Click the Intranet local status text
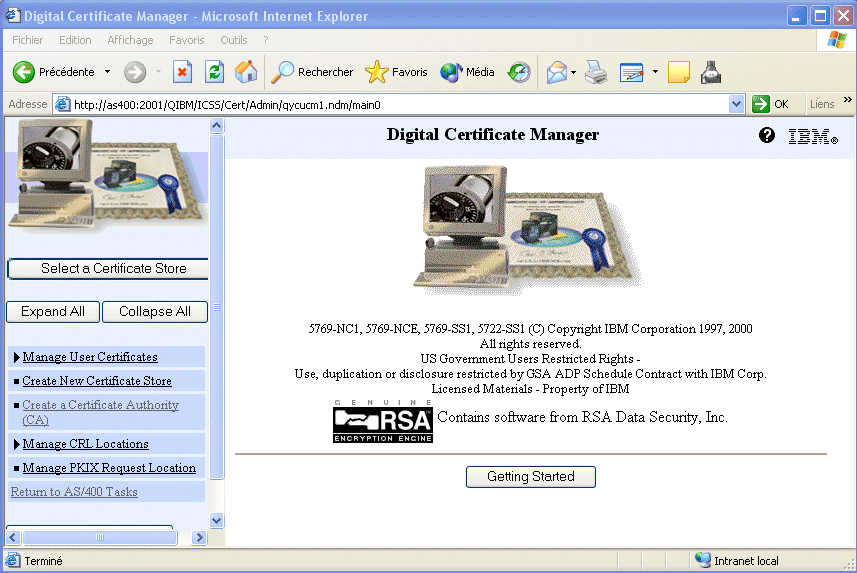The image size is (857, 573). point(746,561)
